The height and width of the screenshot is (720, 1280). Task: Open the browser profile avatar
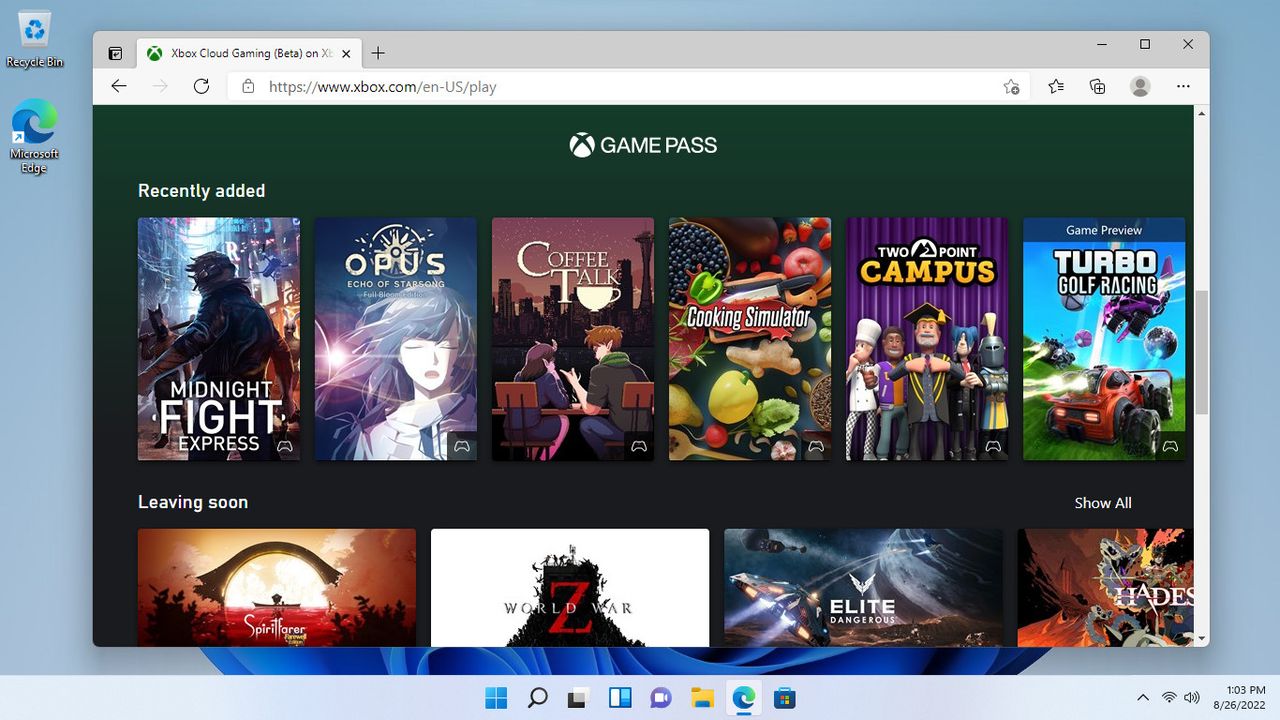pos(1140,87)
